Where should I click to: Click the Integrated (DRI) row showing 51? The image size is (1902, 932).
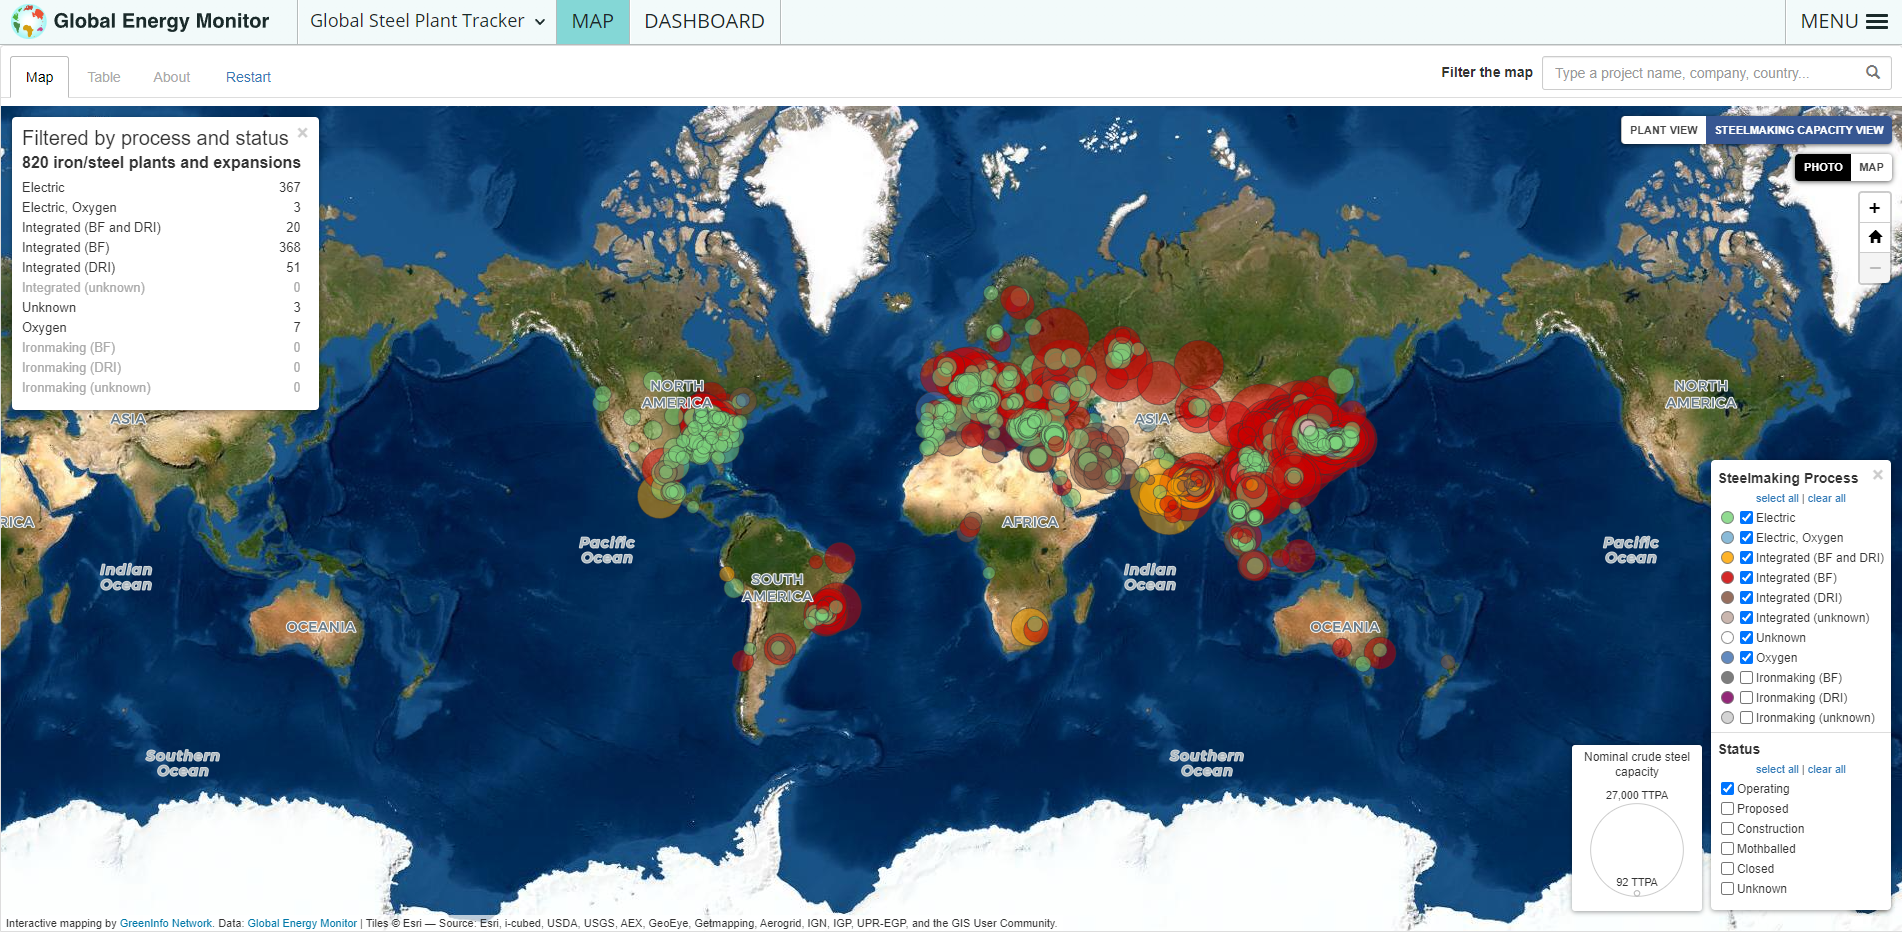[161, 267]
